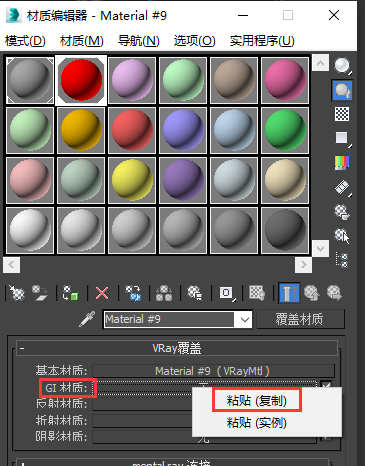Click the Material #9 (VRayMtl) base material button

pos(213,371)
